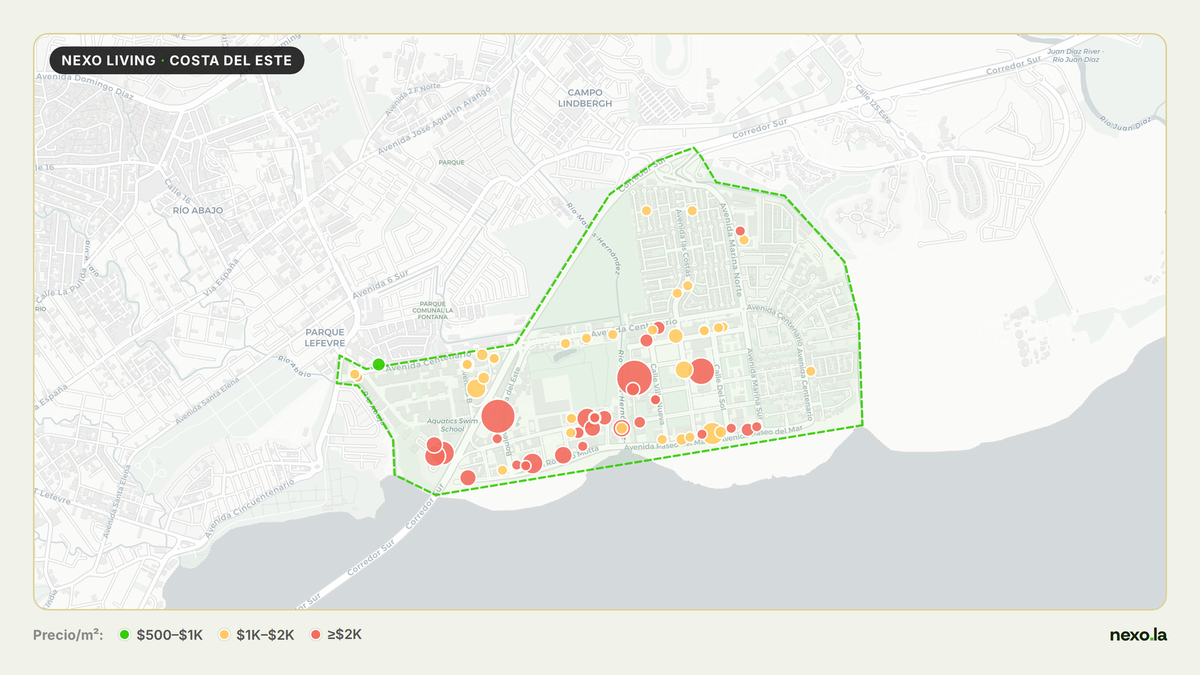Screen dimensions: 1200x675
Task: Click the Avenida Cincuentenario street label
Action: (x=249, y=510)
